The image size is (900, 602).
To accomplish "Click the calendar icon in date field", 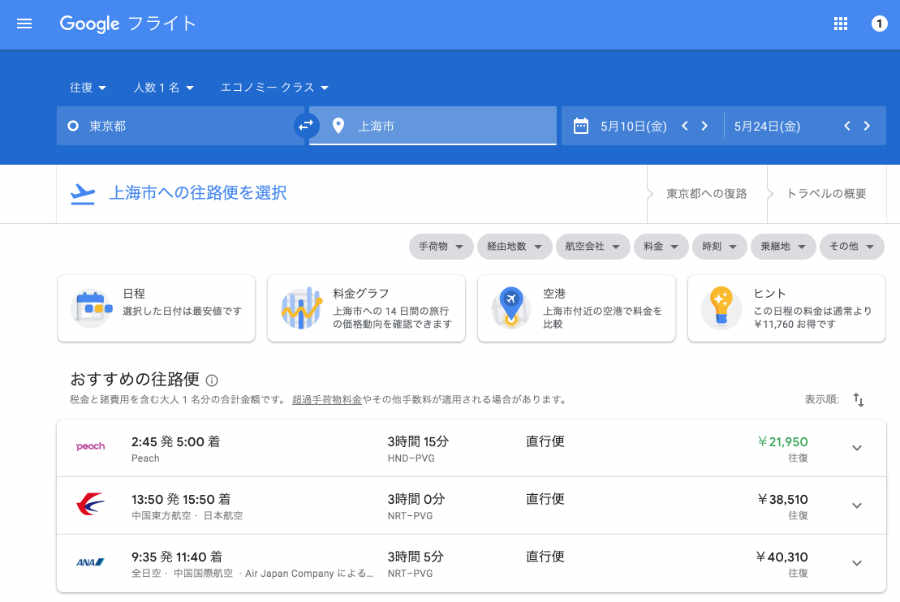I will pyautogui.click(x=581, y=126).
